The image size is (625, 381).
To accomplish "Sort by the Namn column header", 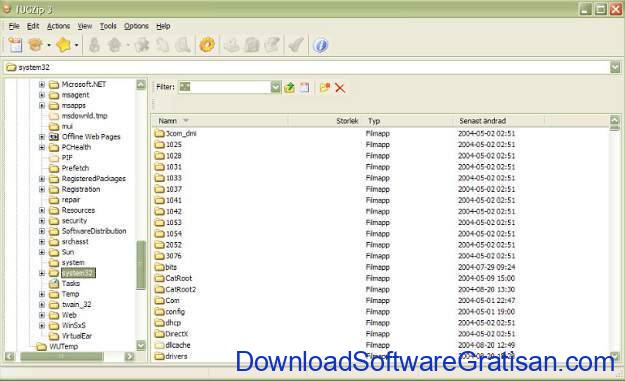I will 219,121.
